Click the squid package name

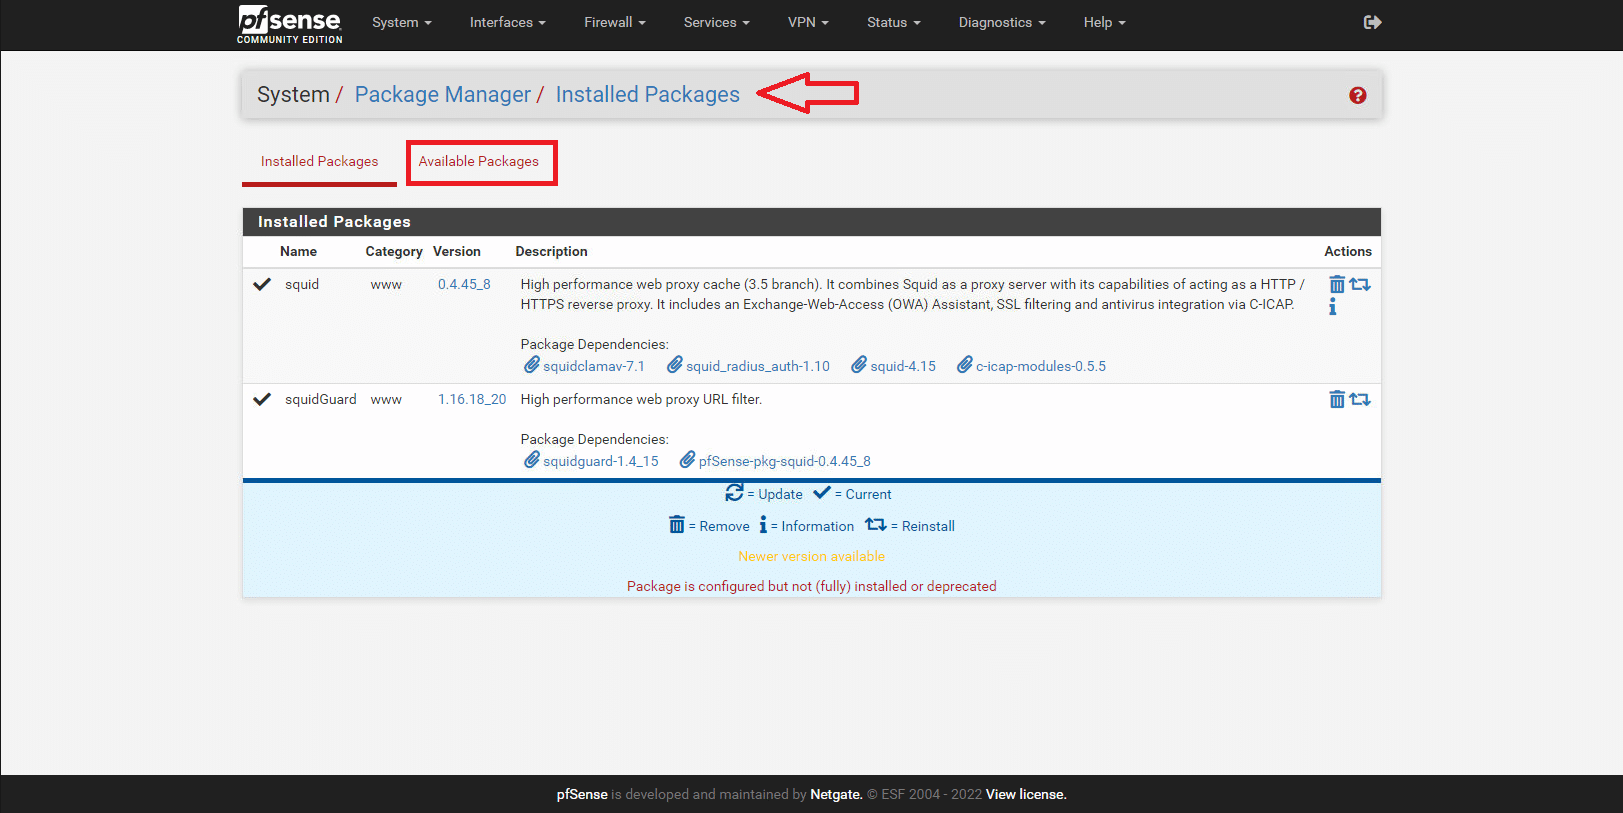[x=302, y=284]
